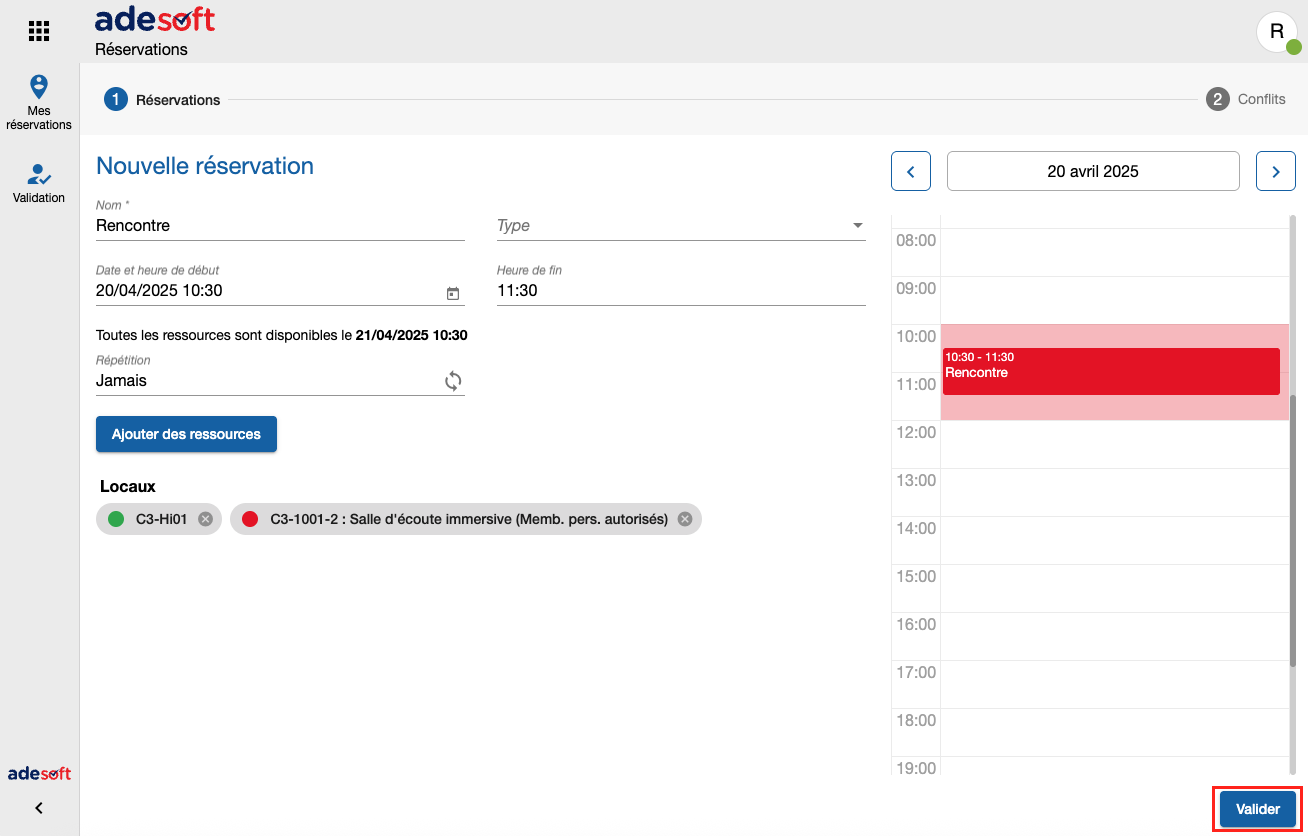The width and height of the screenshot is (1308, 836).
Task: Remove the C3-Hi01 room chip
Action: [x=205, y=519]
